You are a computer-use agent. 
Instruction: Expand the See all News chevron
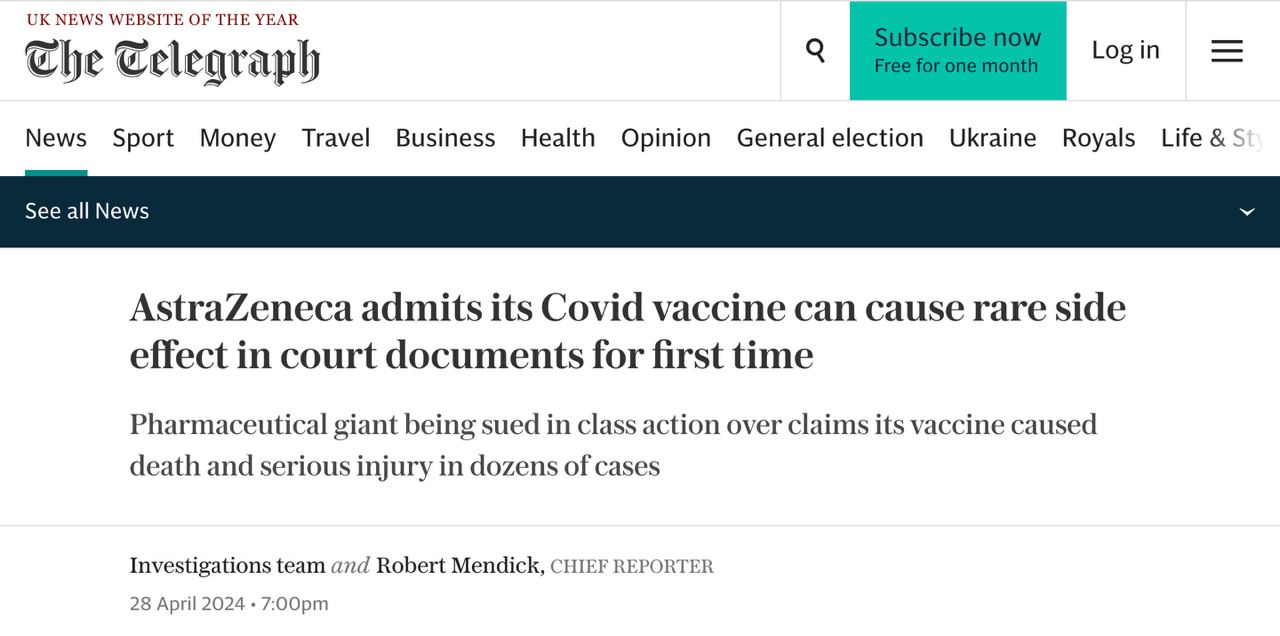pyautogui.click(x=1247, y=212)
